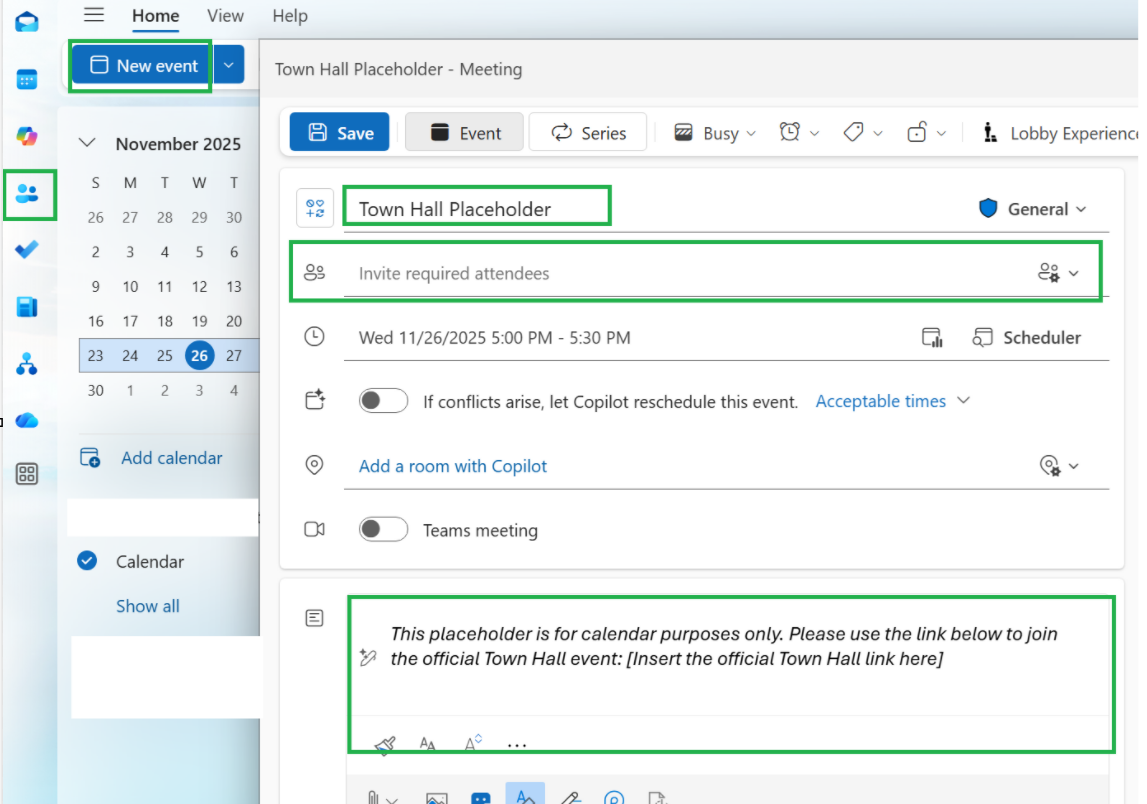1147x804 pixels.
Task: Click Show all calendars link
Action: click(x=148, y=606)
